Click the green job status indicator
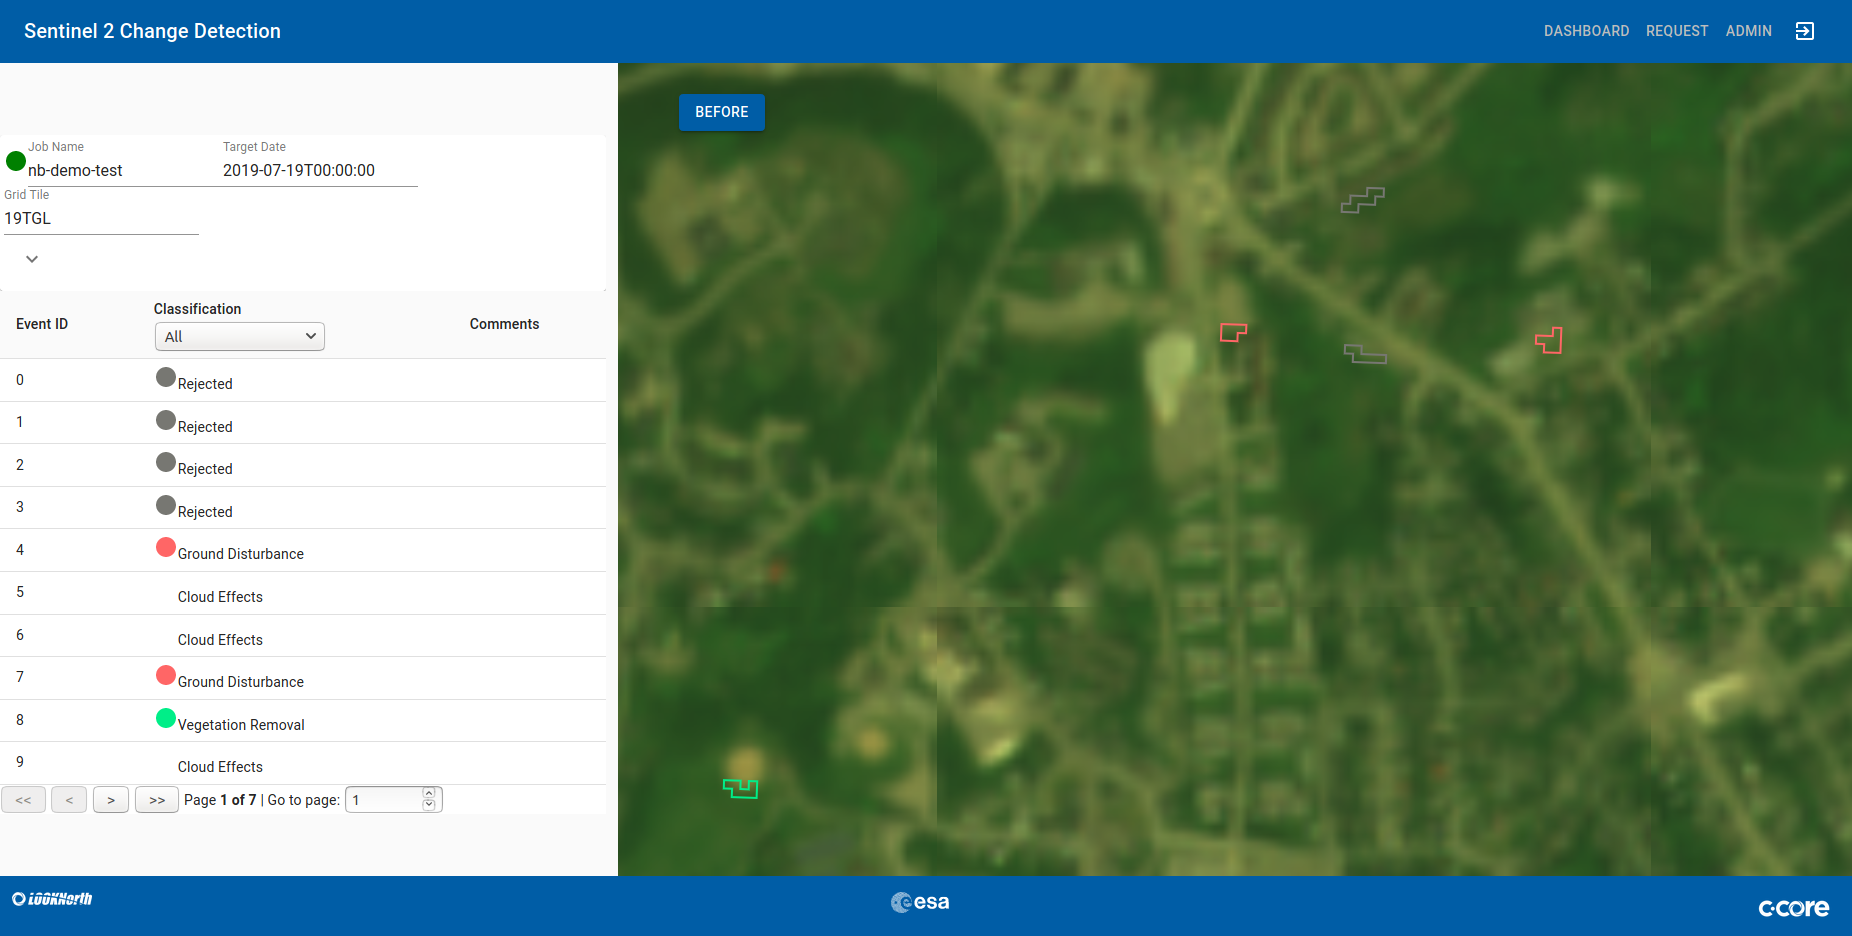 point(16,161)
